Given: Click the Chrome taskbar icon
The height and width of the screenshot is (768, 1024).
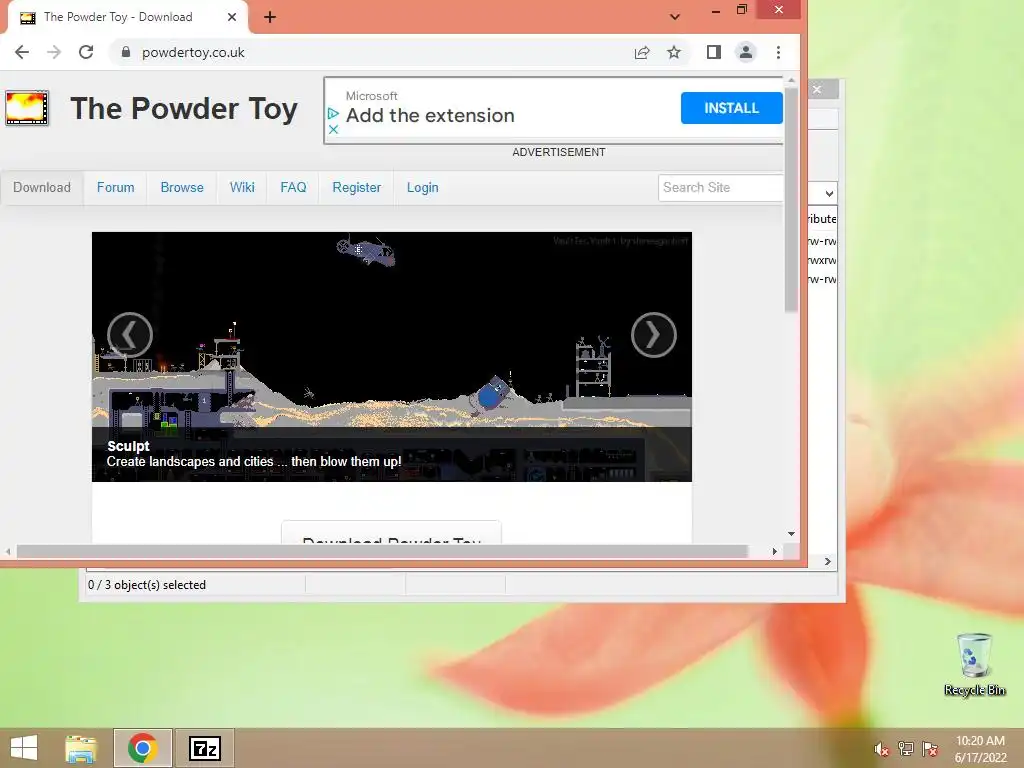Looking at the screenshot, I should point(143,748).
